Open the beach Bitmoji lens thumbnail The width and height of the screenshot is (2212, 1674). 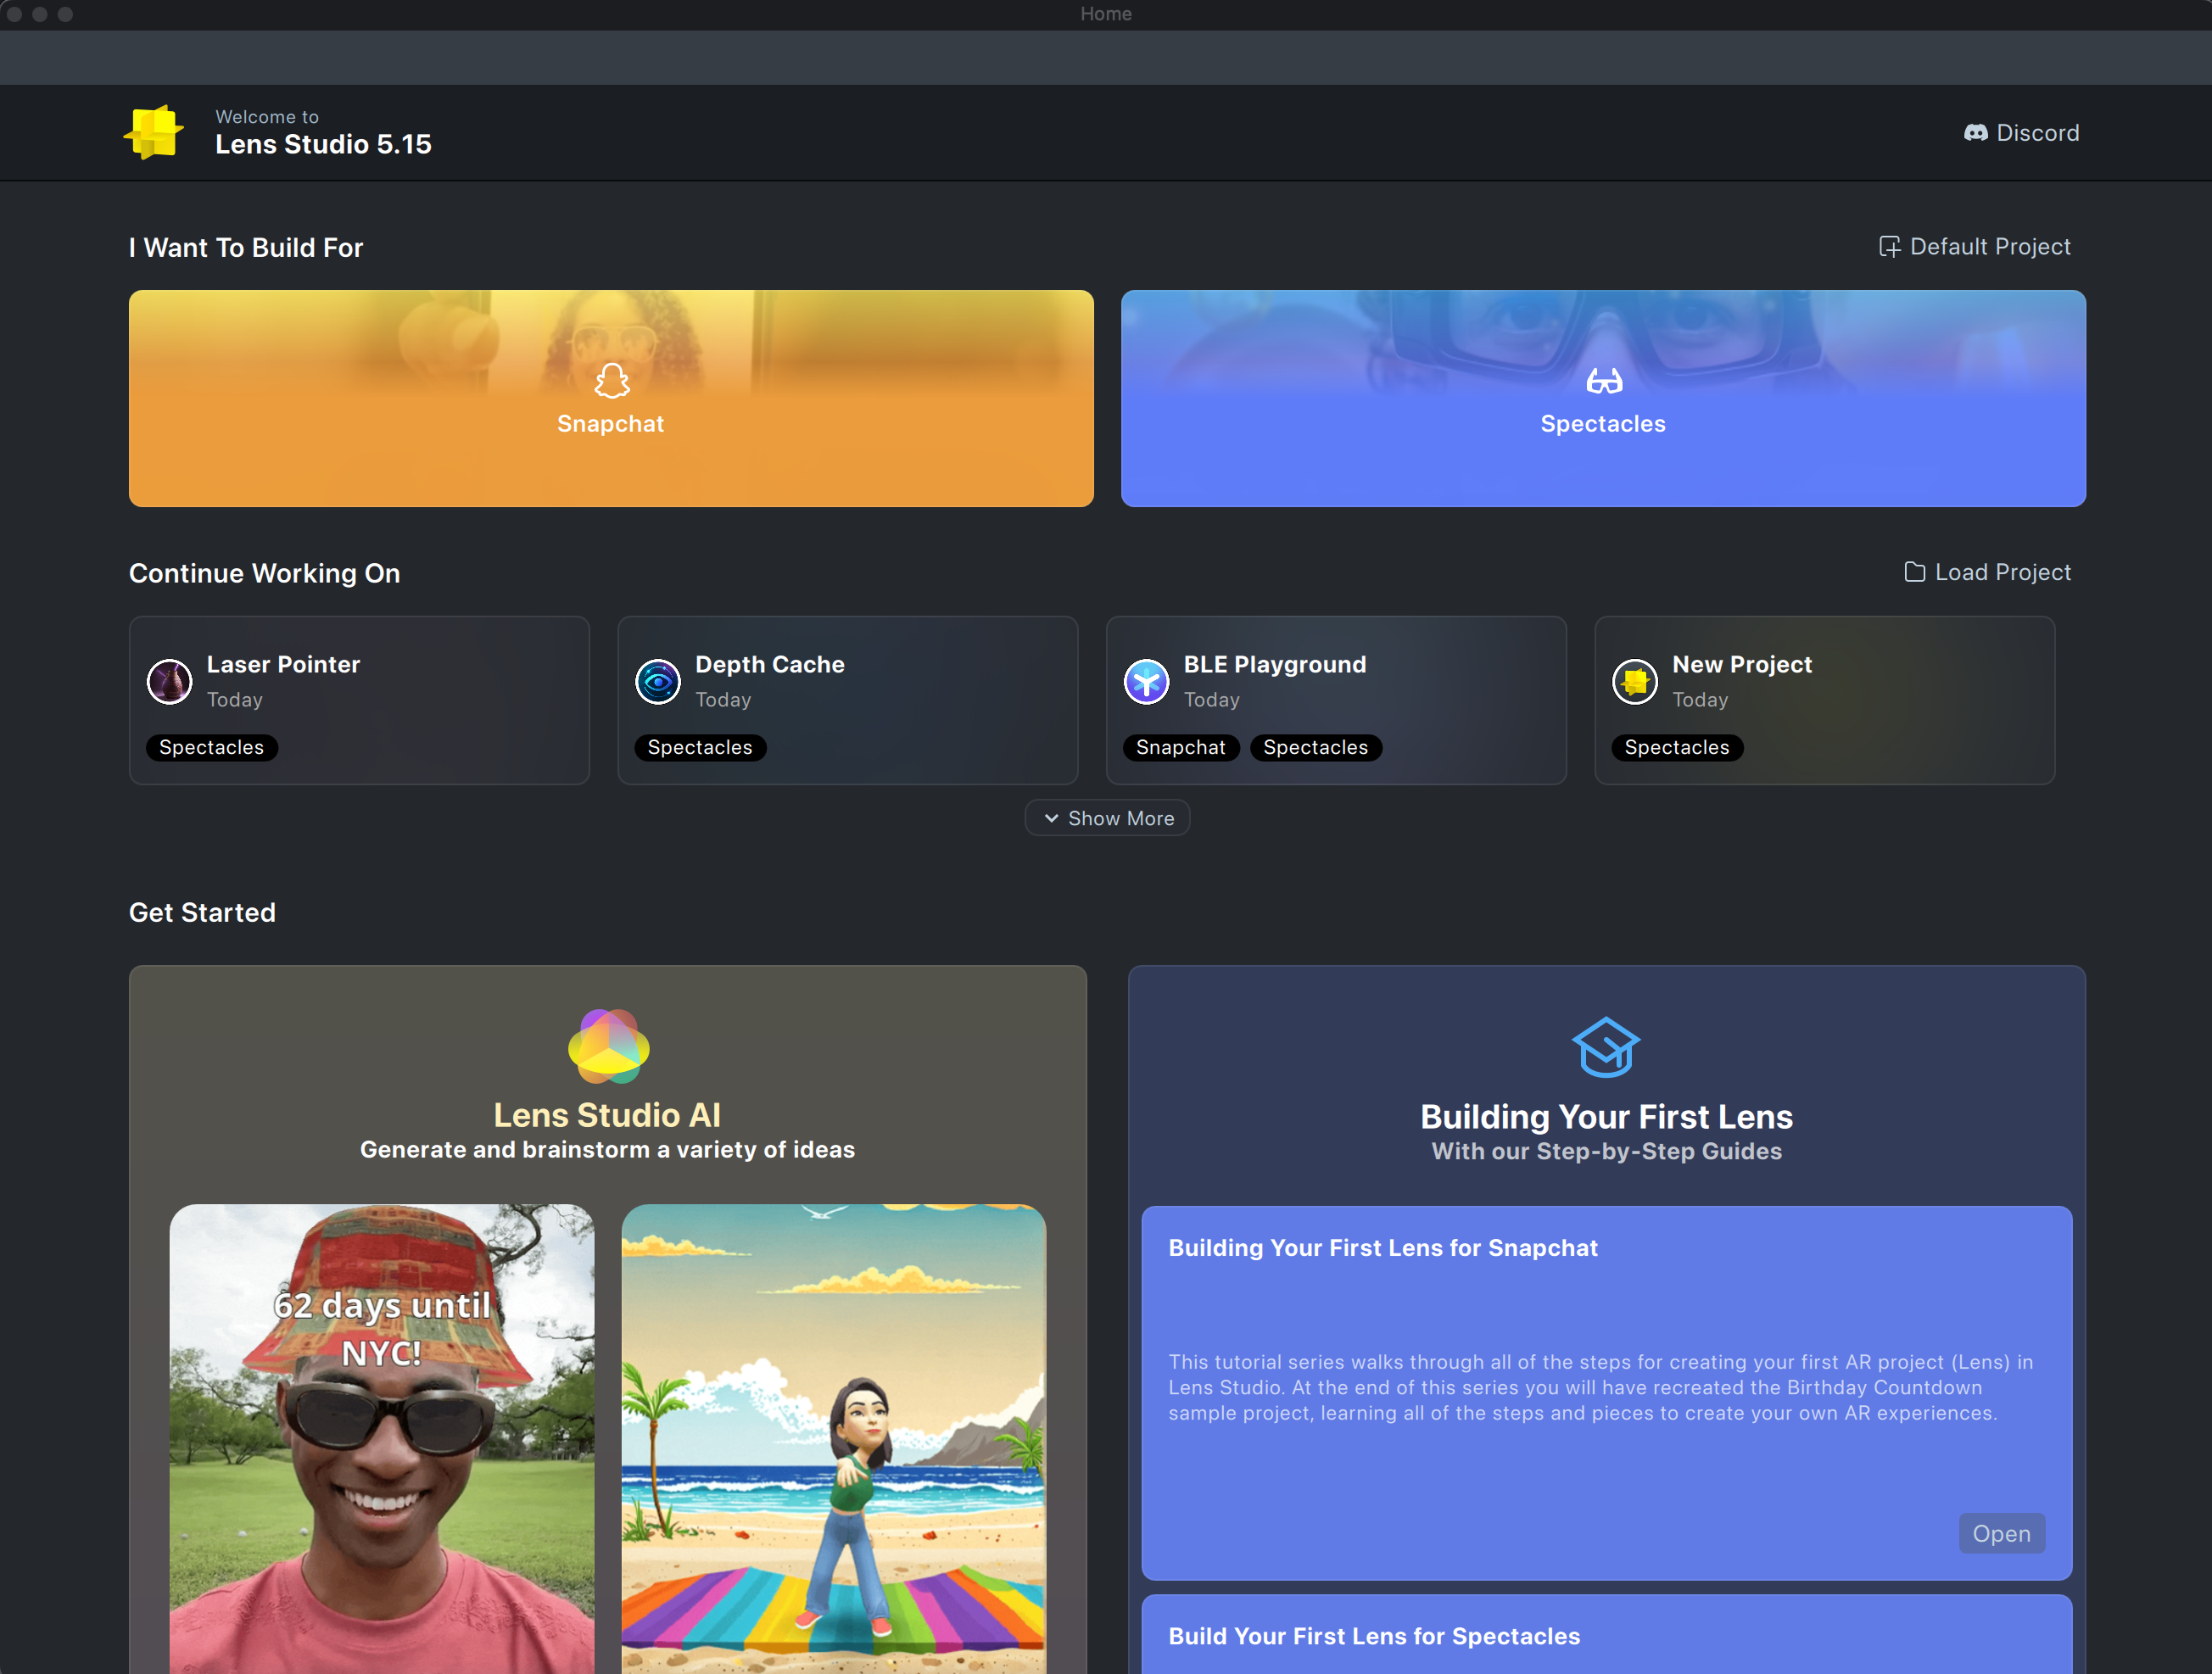tap(833, 1438)
